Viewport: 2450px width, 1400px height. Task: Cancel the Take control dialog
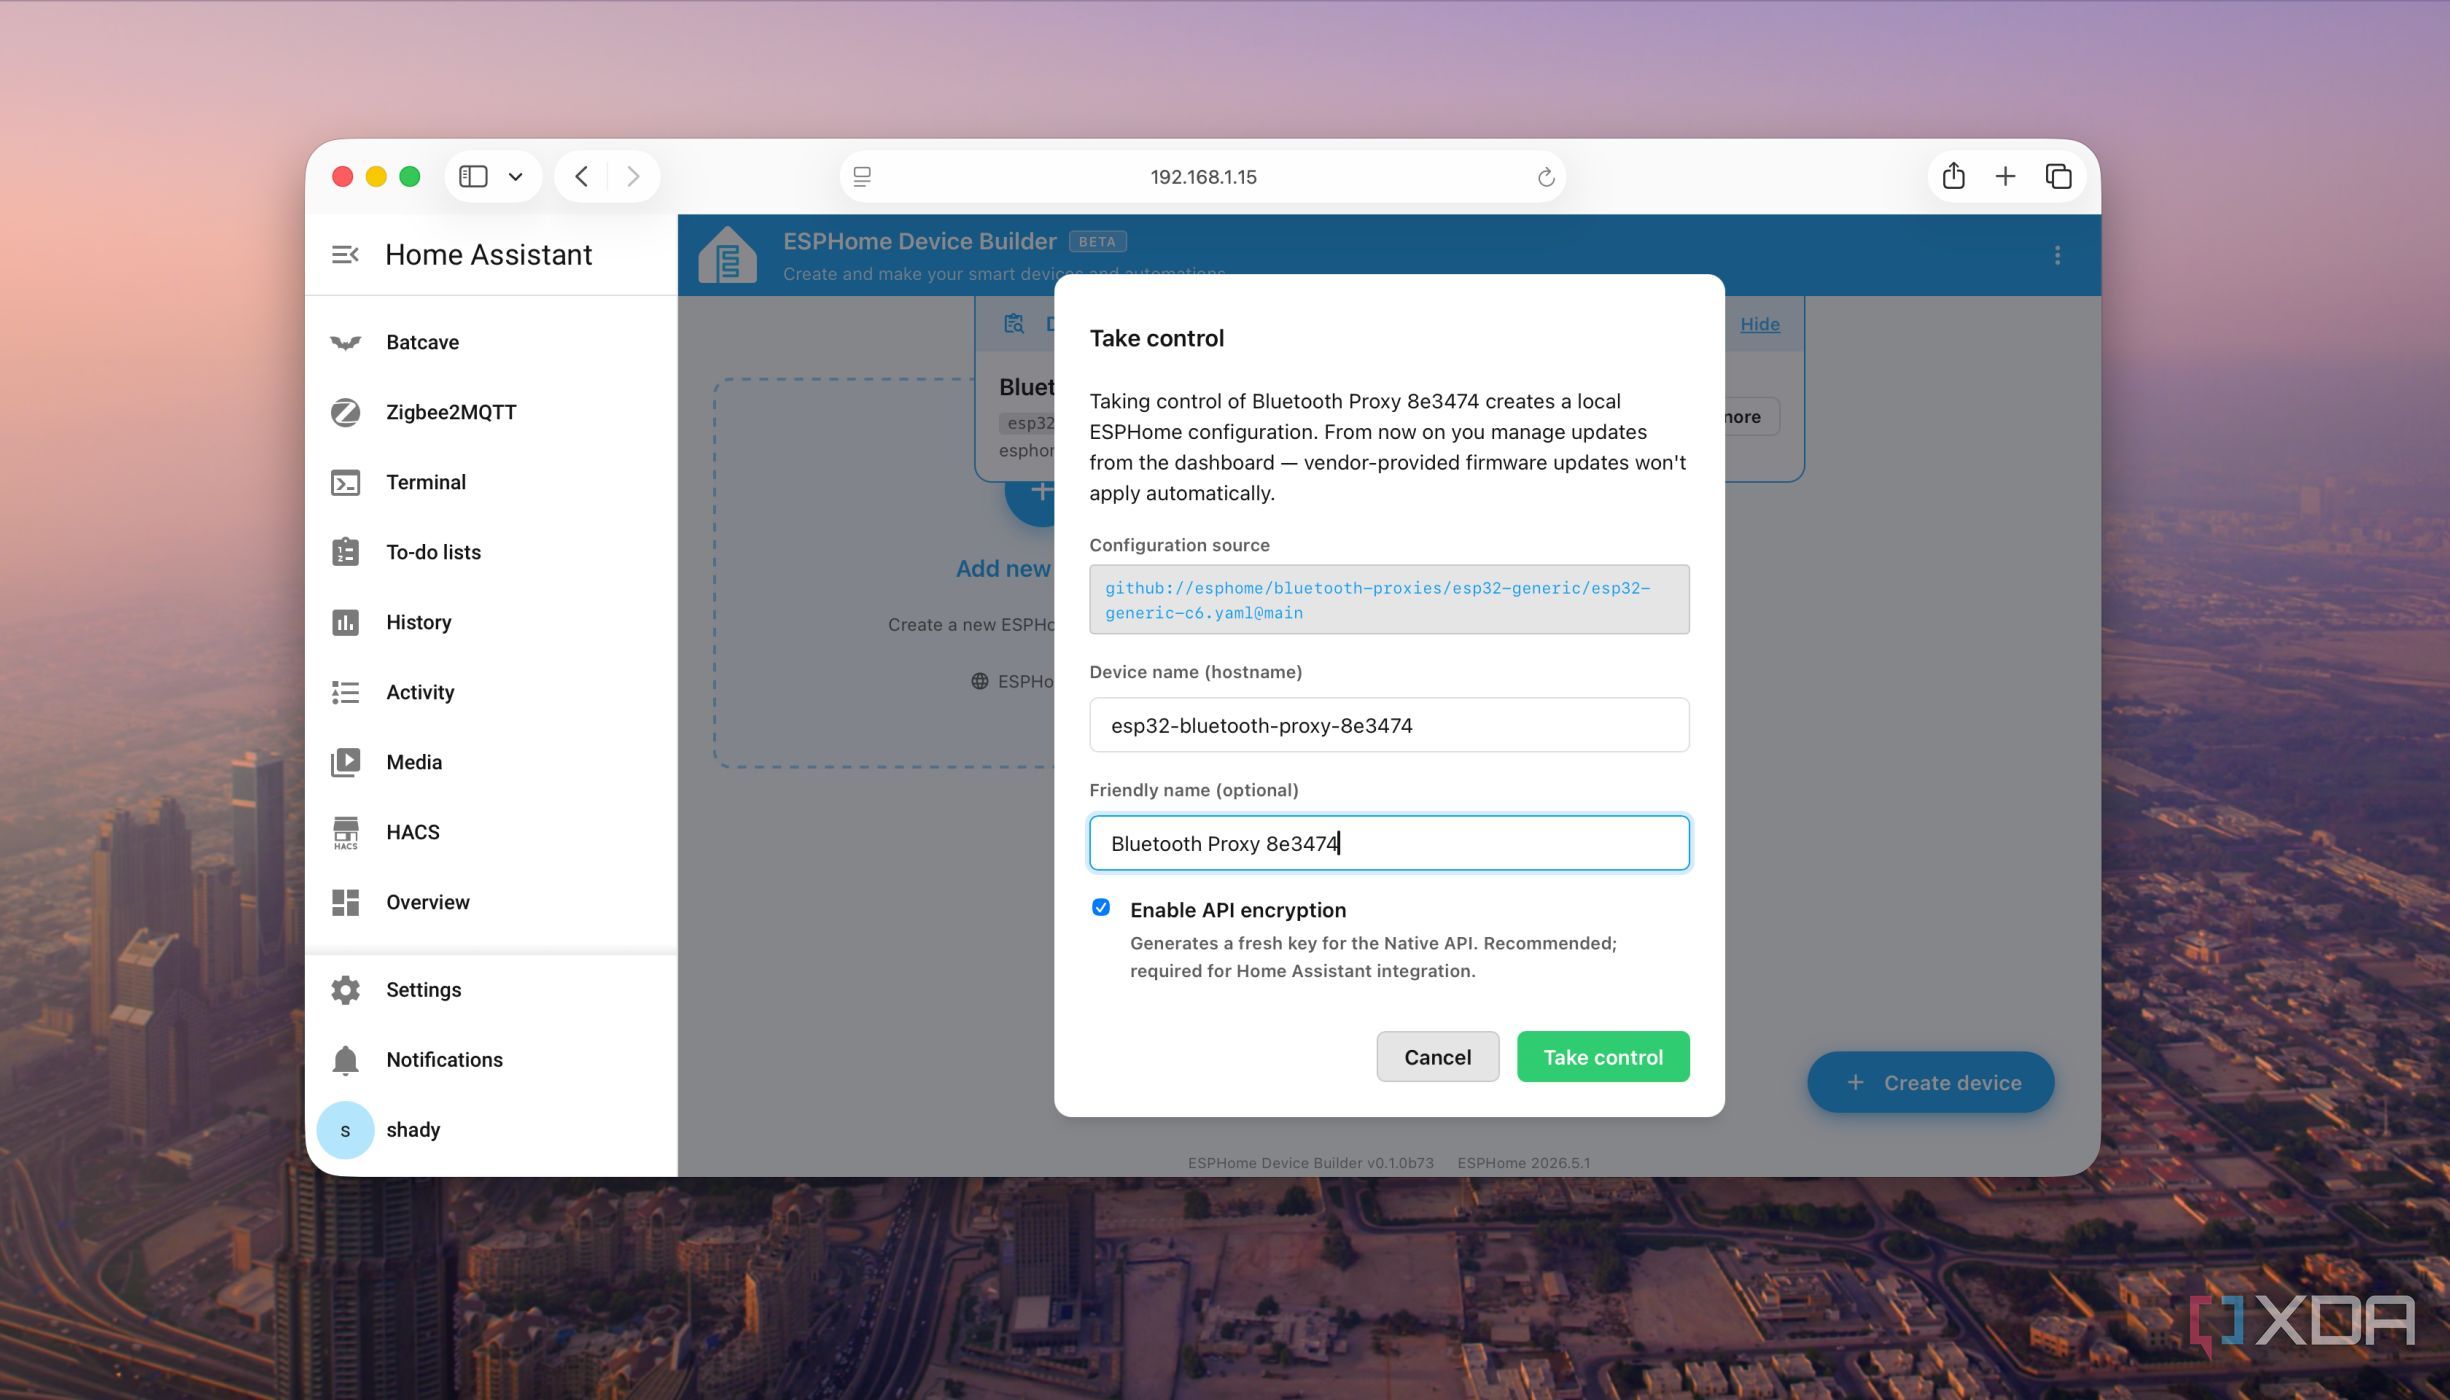click(x=1437, y=1057)
